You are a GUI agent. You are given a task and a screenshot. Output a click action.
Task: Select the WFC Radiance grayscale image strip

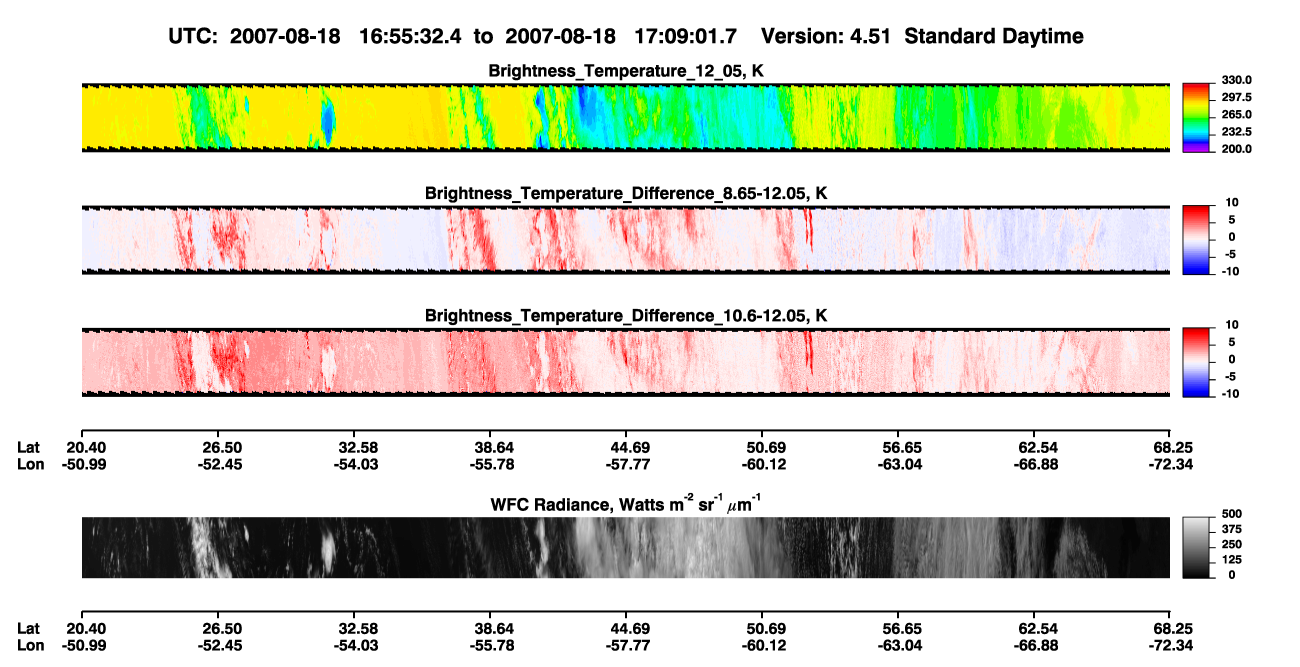click(625, 547)
